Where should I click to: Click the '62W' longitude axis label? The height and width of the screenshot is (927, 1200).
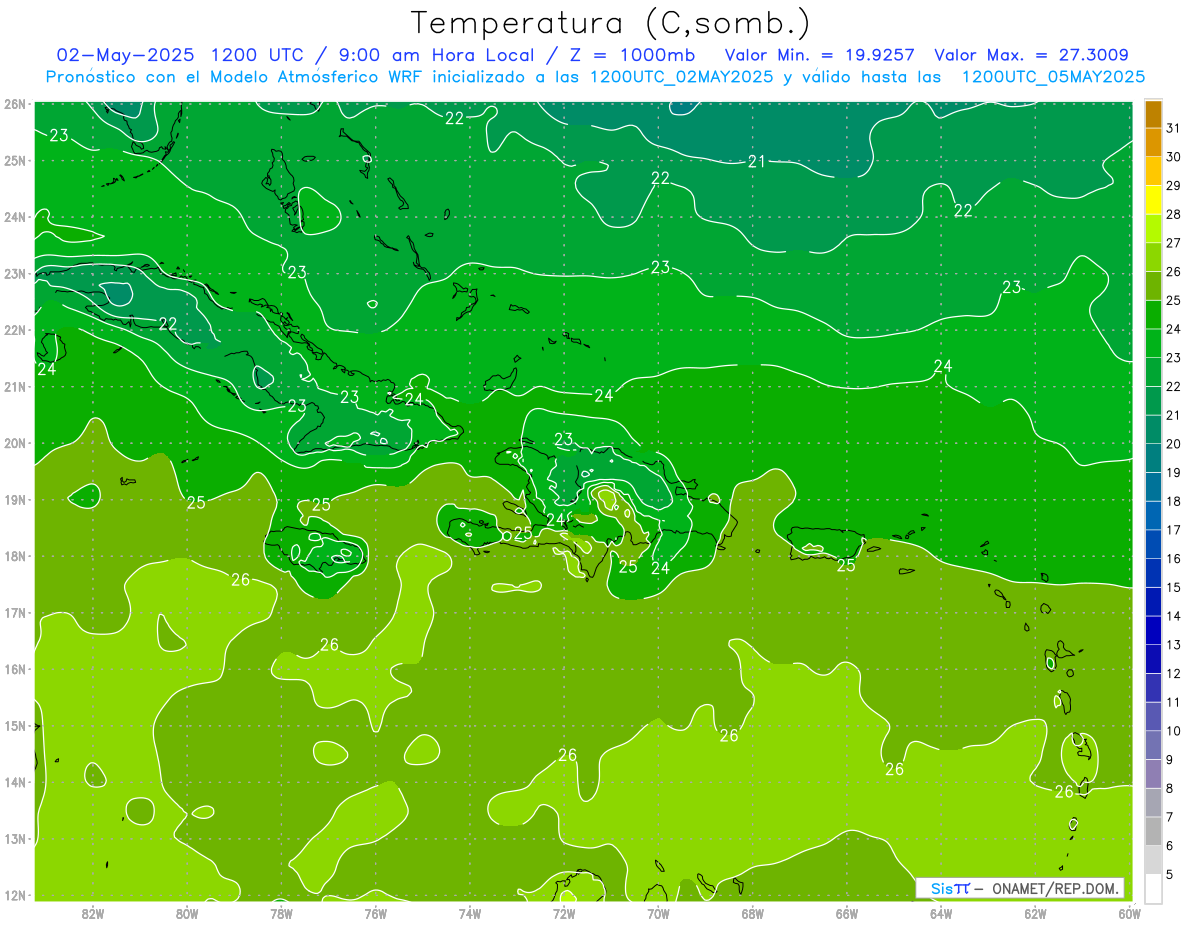(1035, 913)
